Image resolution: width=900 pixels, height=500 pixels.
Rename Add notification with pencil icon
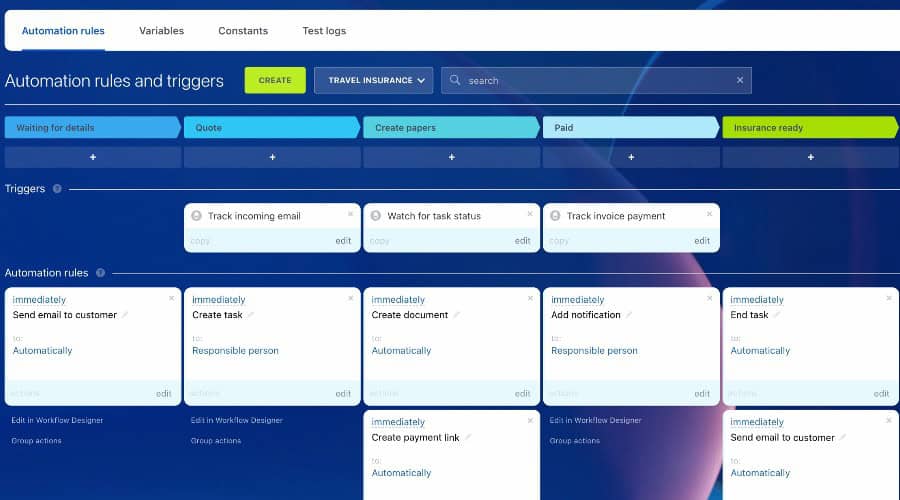pyautogui.click(x=629, y=315)
